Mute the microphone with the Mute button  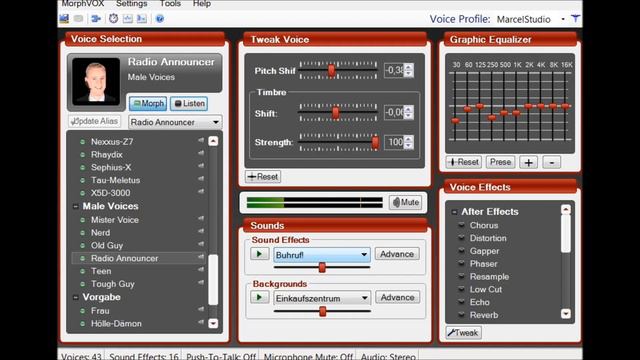[405, 202]
